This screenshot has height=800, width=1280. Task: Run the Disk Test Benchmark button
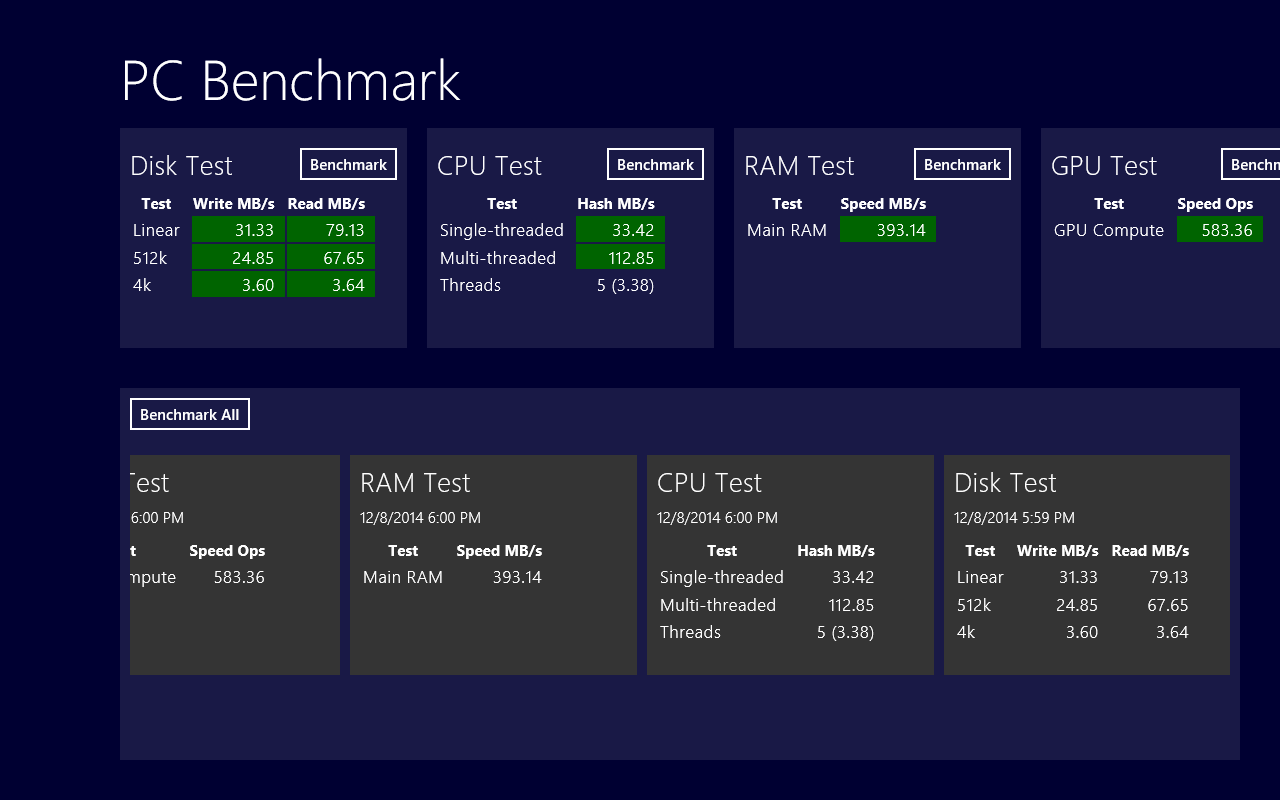[x=348, y=165]
